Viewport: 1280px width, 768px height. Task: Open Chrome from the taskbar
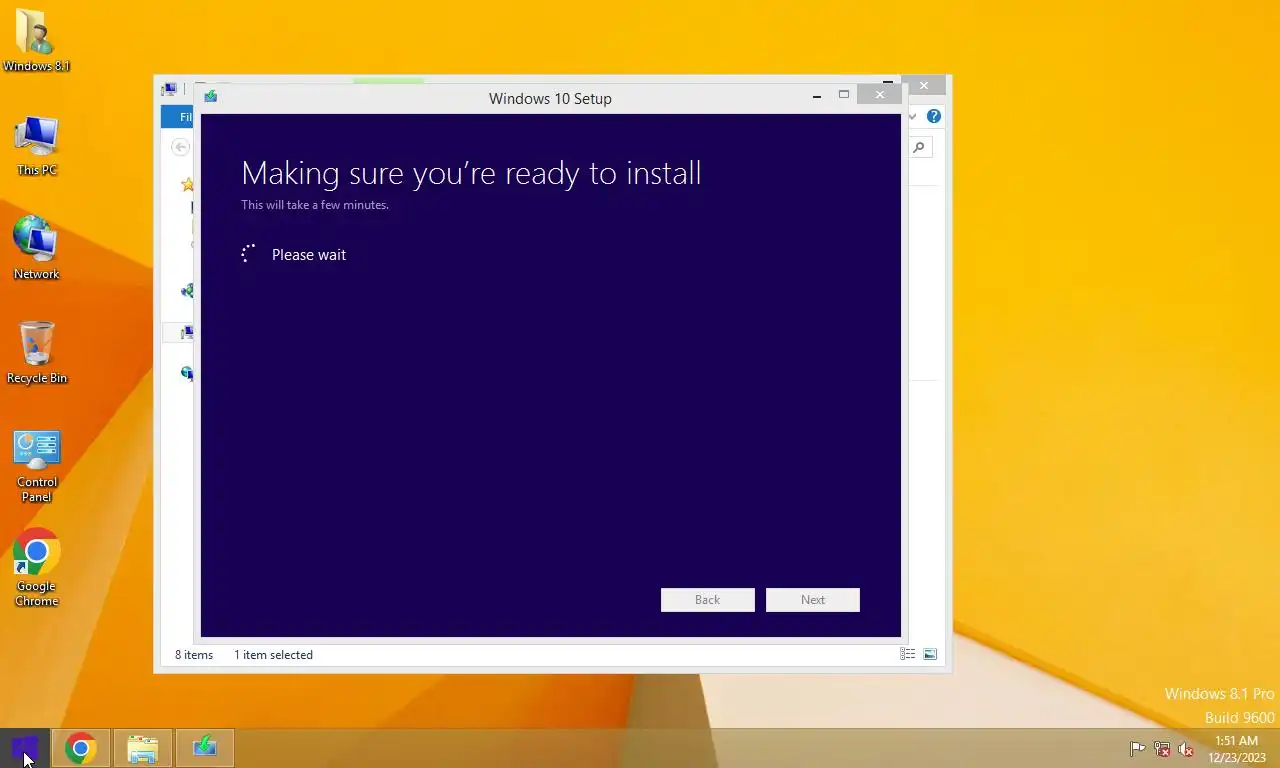(81, 748)
